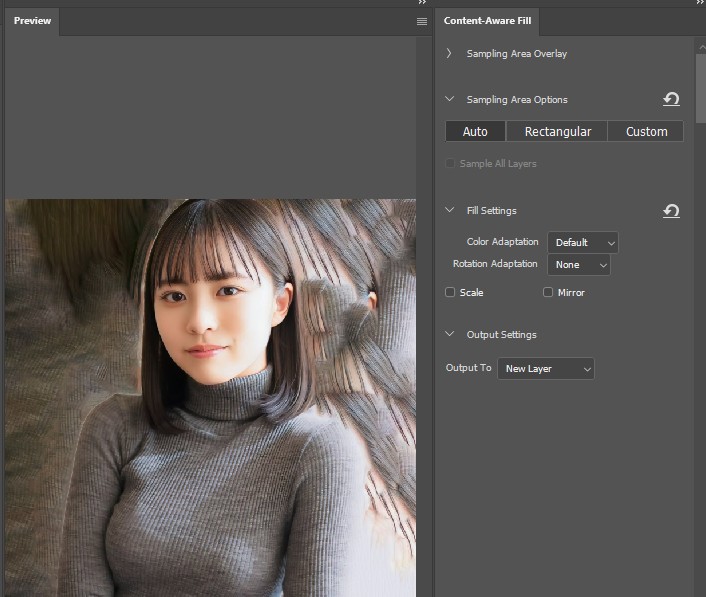Collapse the Output Settings section
This screenshot has width=706, height=597.
tap(449, 334)
